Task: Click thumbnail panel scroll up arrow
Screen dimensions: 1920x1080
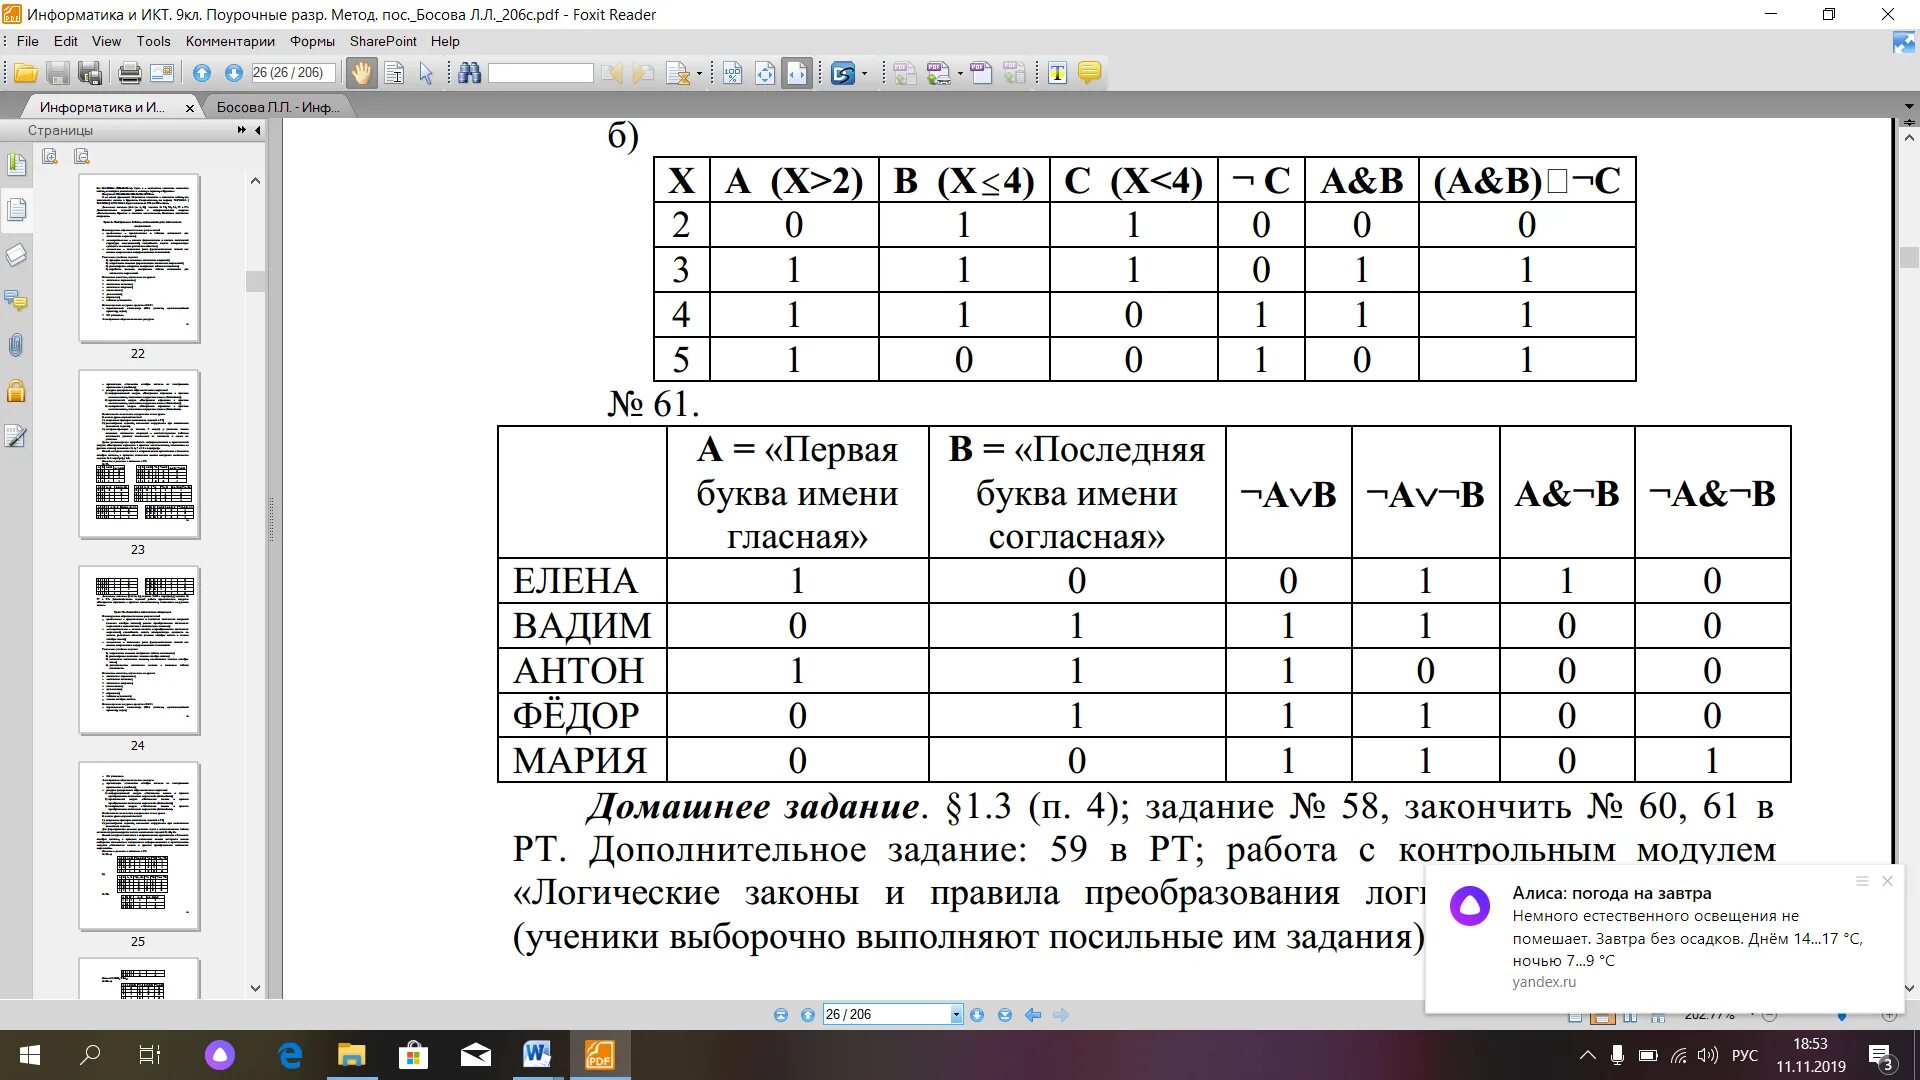Action: pyautogui.click(x=255, y=181)
